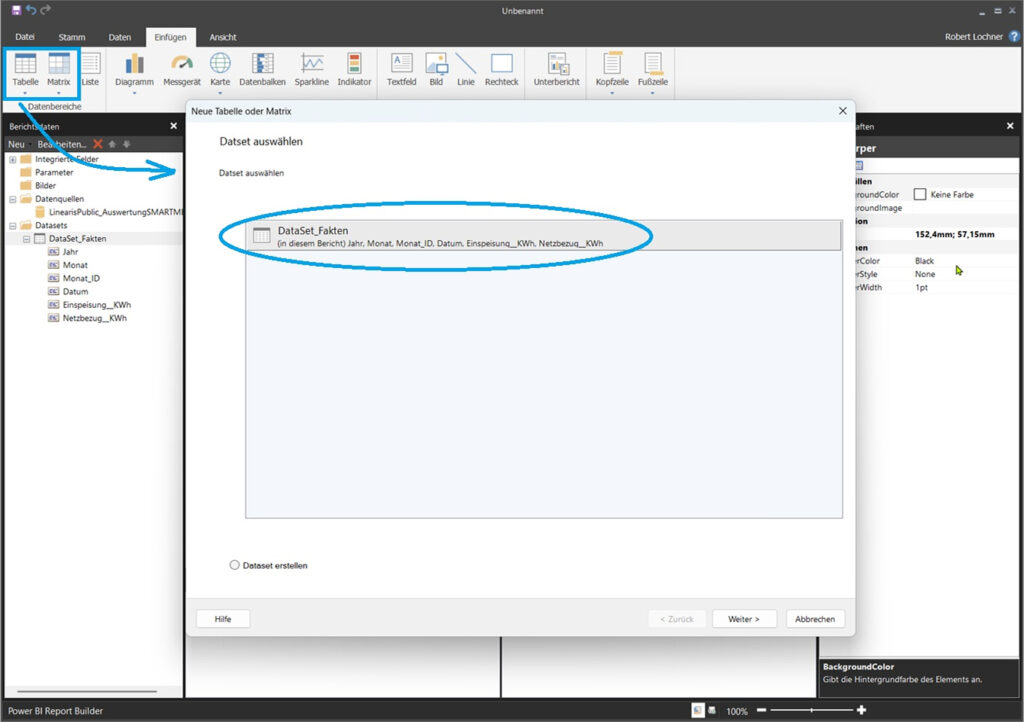Select the Dataset erstellen radio button

(235, 565)
